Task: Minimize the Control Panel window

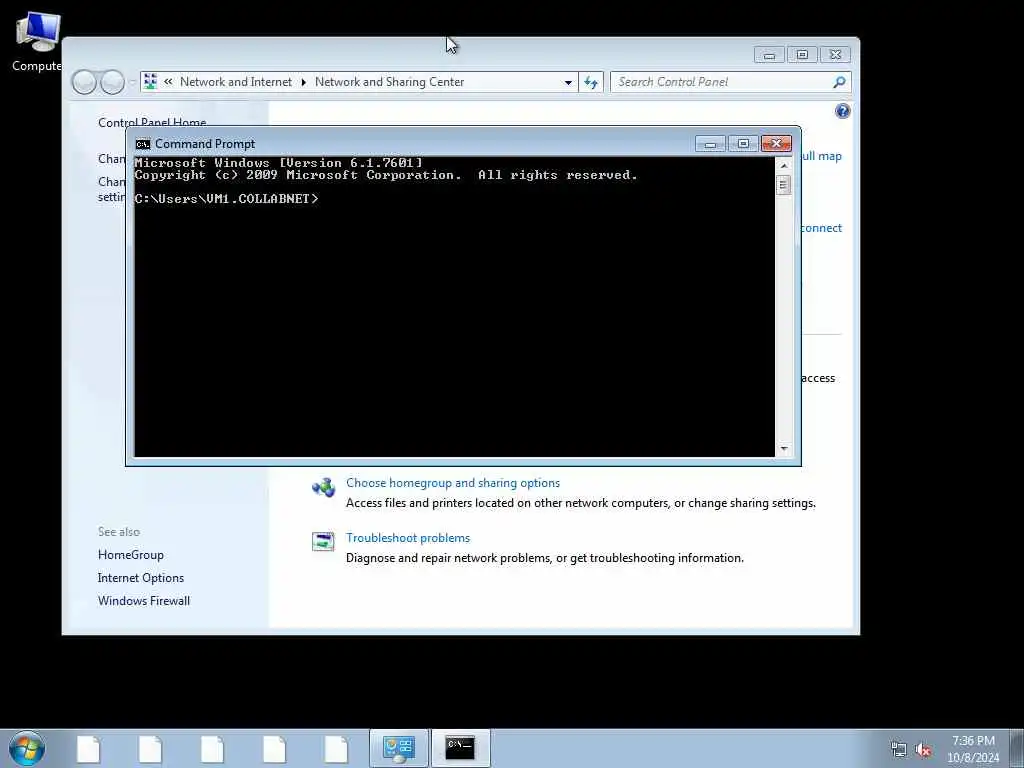Action: 769,55
